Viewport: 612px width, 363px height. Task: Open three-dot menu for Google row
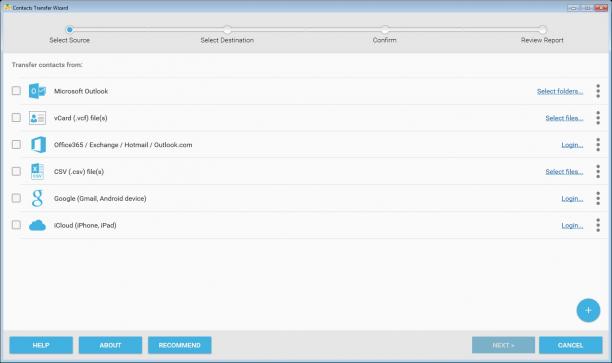[598, 198]
